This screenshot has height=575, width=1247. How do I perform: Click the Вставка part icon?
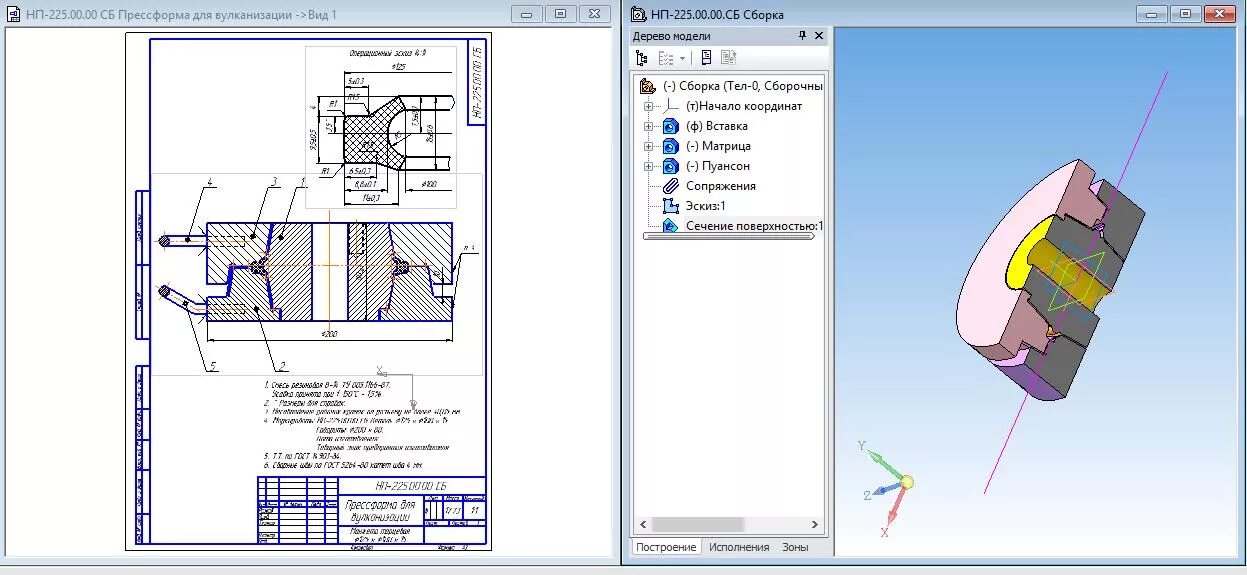coord(670,126)
